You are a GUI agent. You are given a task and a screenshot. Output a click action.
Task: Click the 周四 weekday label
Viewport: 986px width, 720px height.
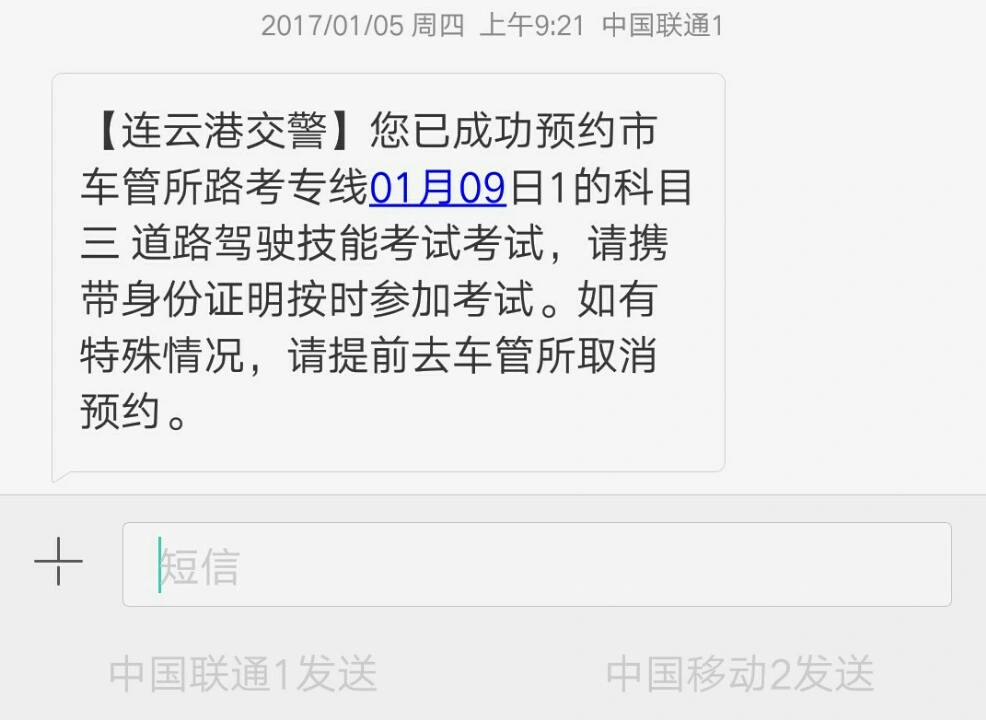[x=438, y=26]
